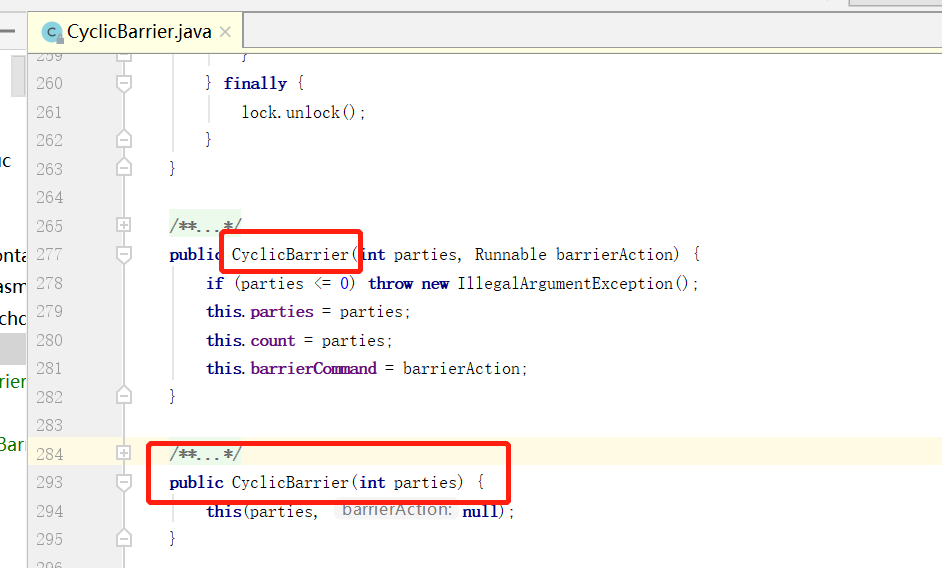Click line number 277 in the gutter
The height and width of the screenshot is (568, 942).
click(x=49, y=254)
